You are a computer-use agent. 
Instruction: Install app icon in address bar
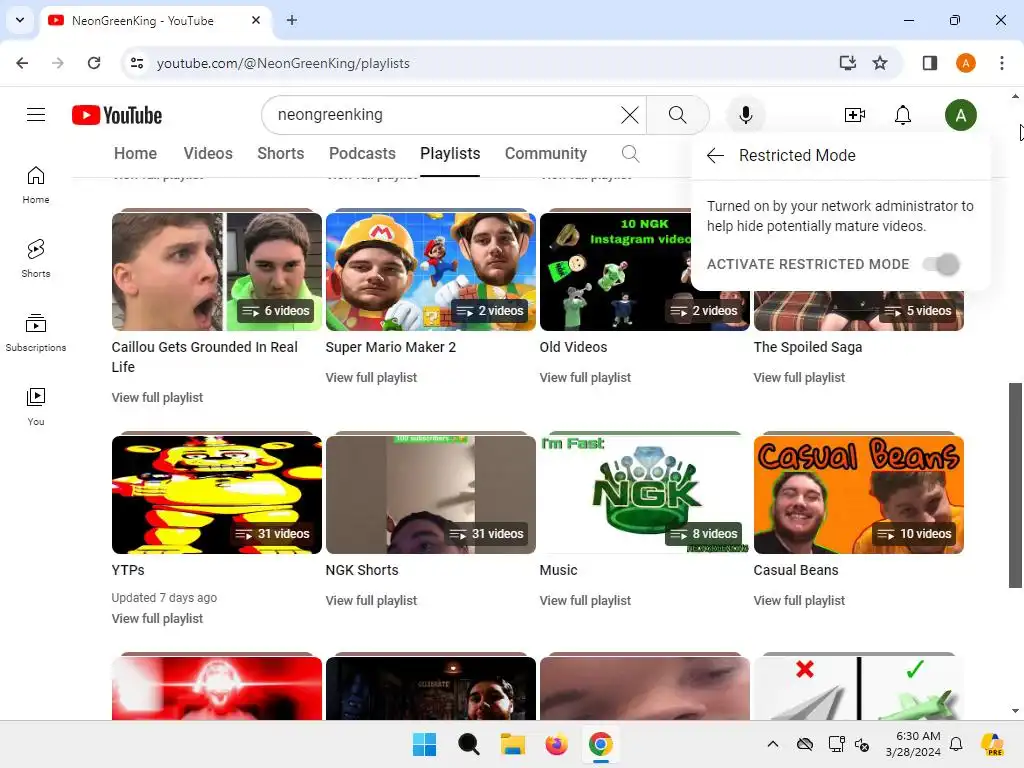[x=847, y=63]
